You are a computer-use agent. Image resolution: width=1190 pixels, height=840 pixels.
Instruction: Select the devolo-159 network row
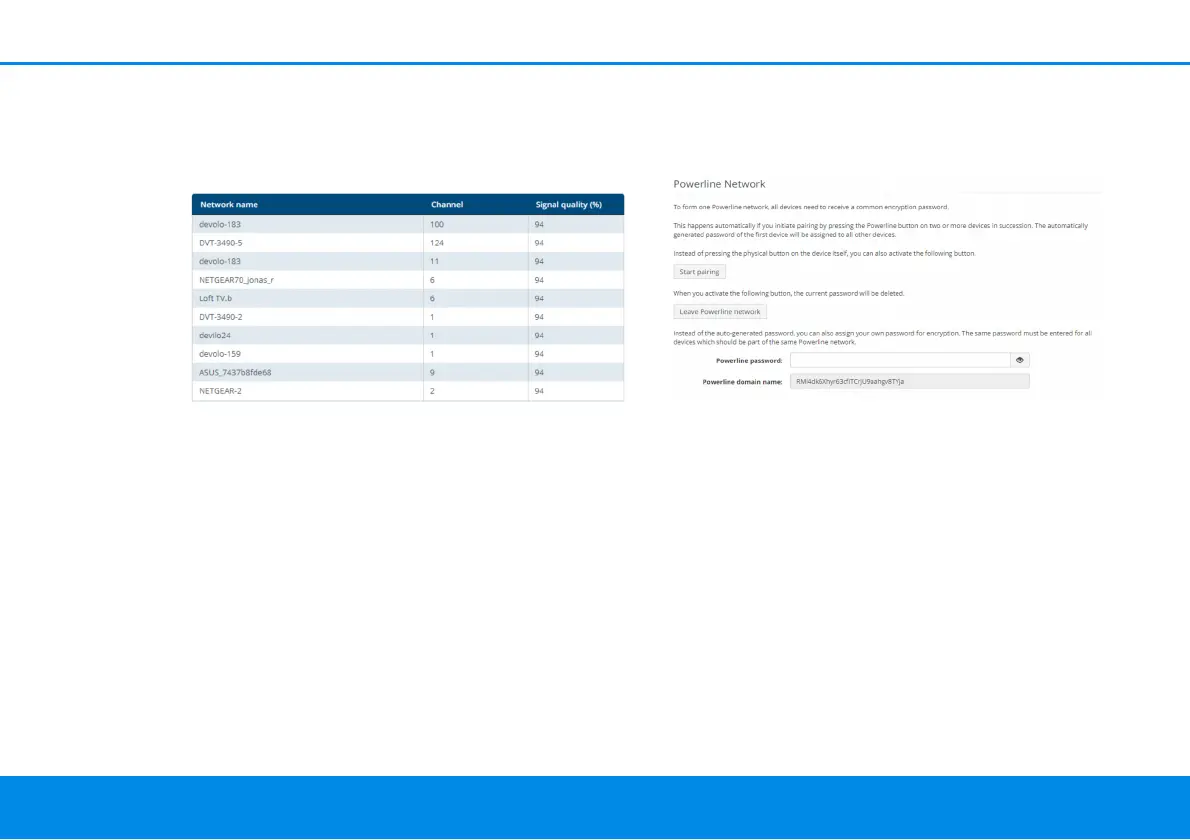point(408,354)
